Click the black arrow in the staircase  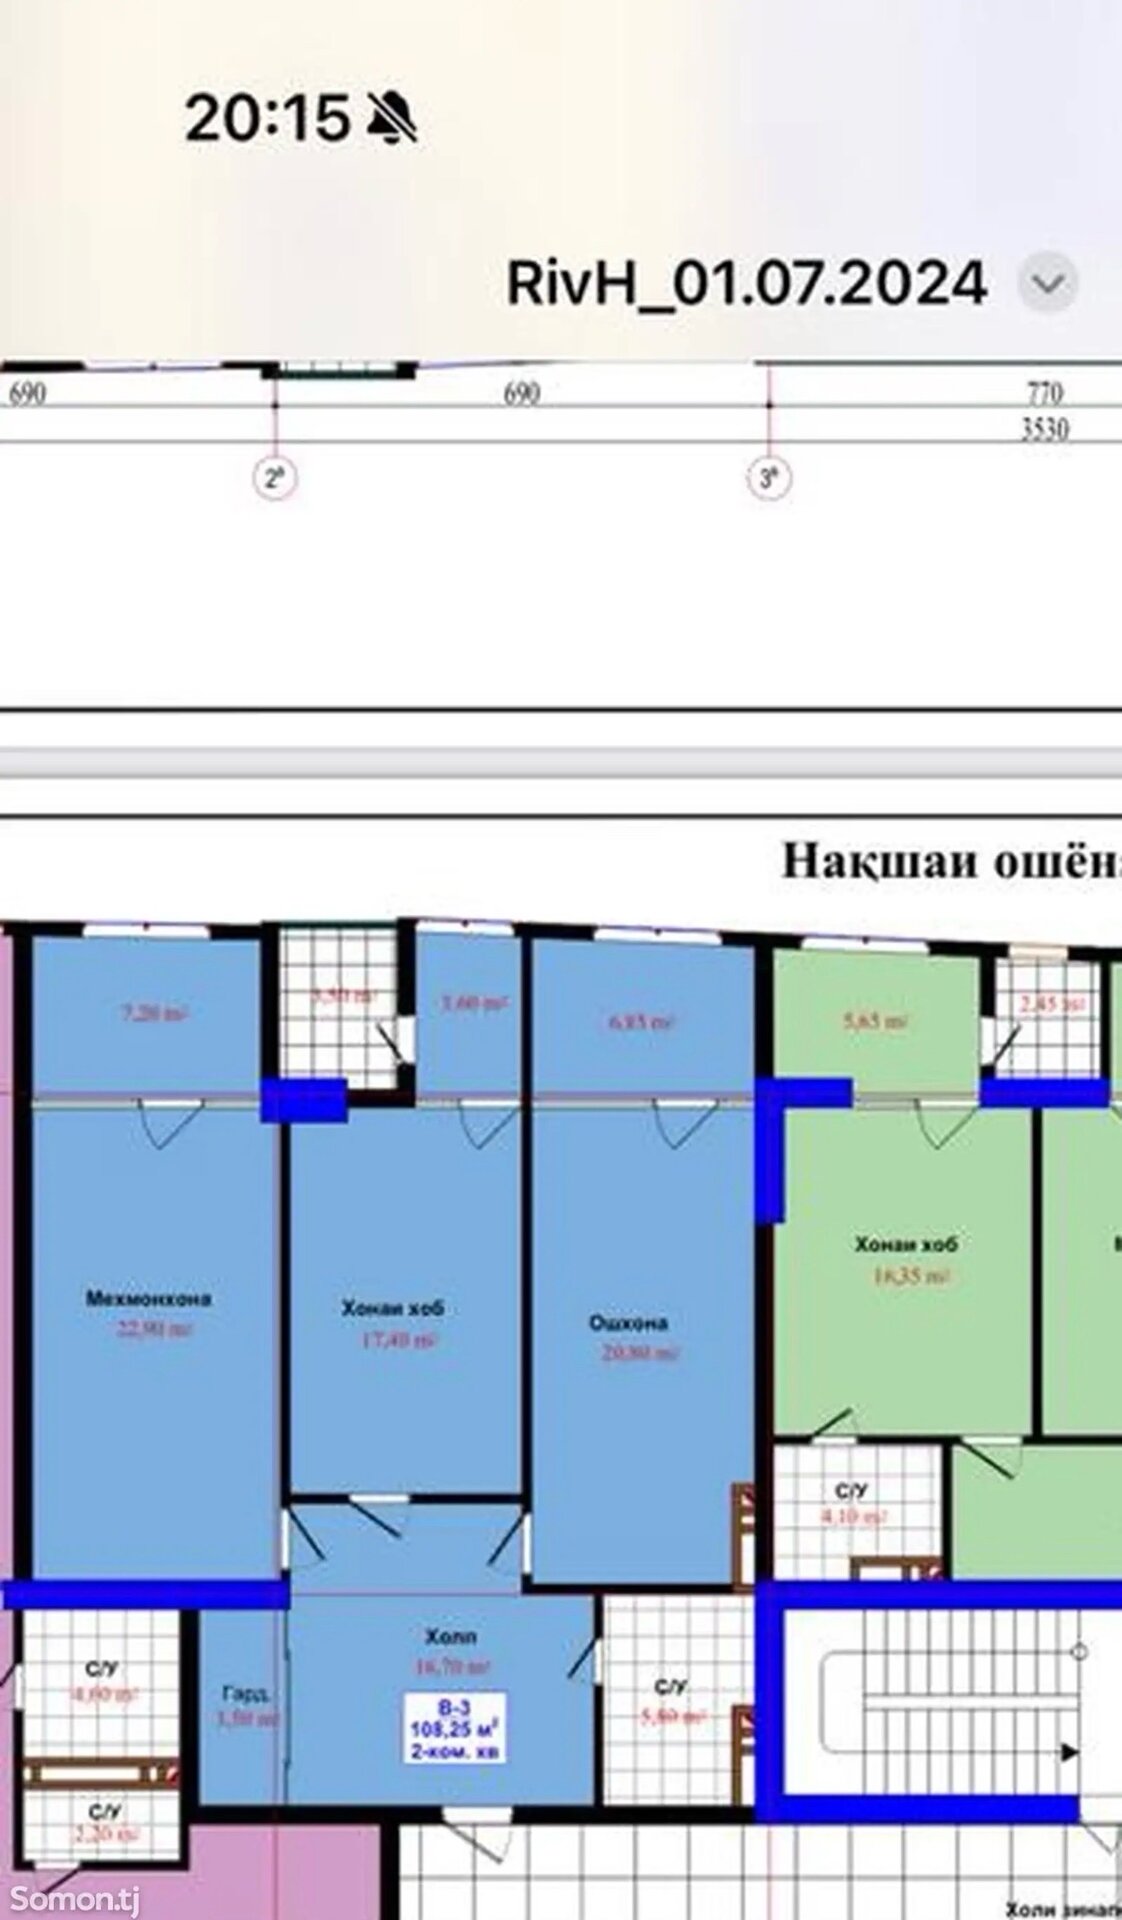[1069, 1752]
